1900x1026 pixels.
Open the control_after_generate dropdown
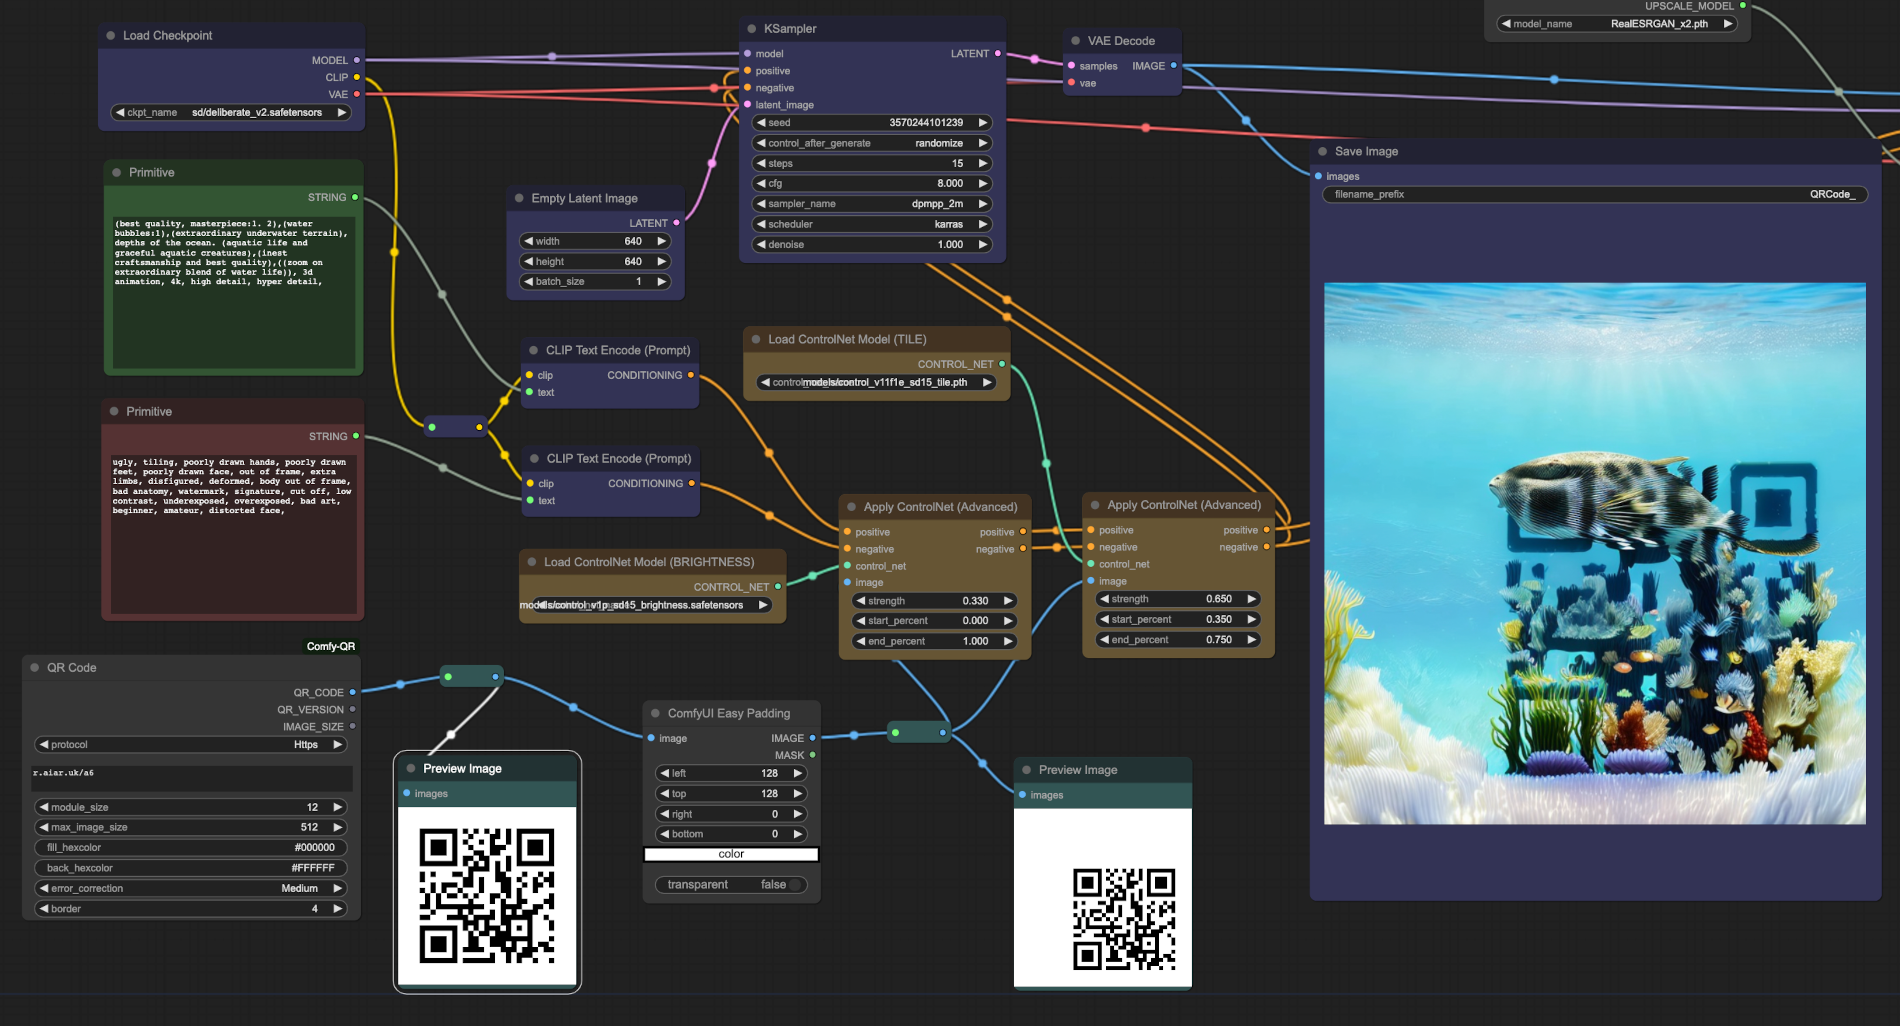pos(871,143)
